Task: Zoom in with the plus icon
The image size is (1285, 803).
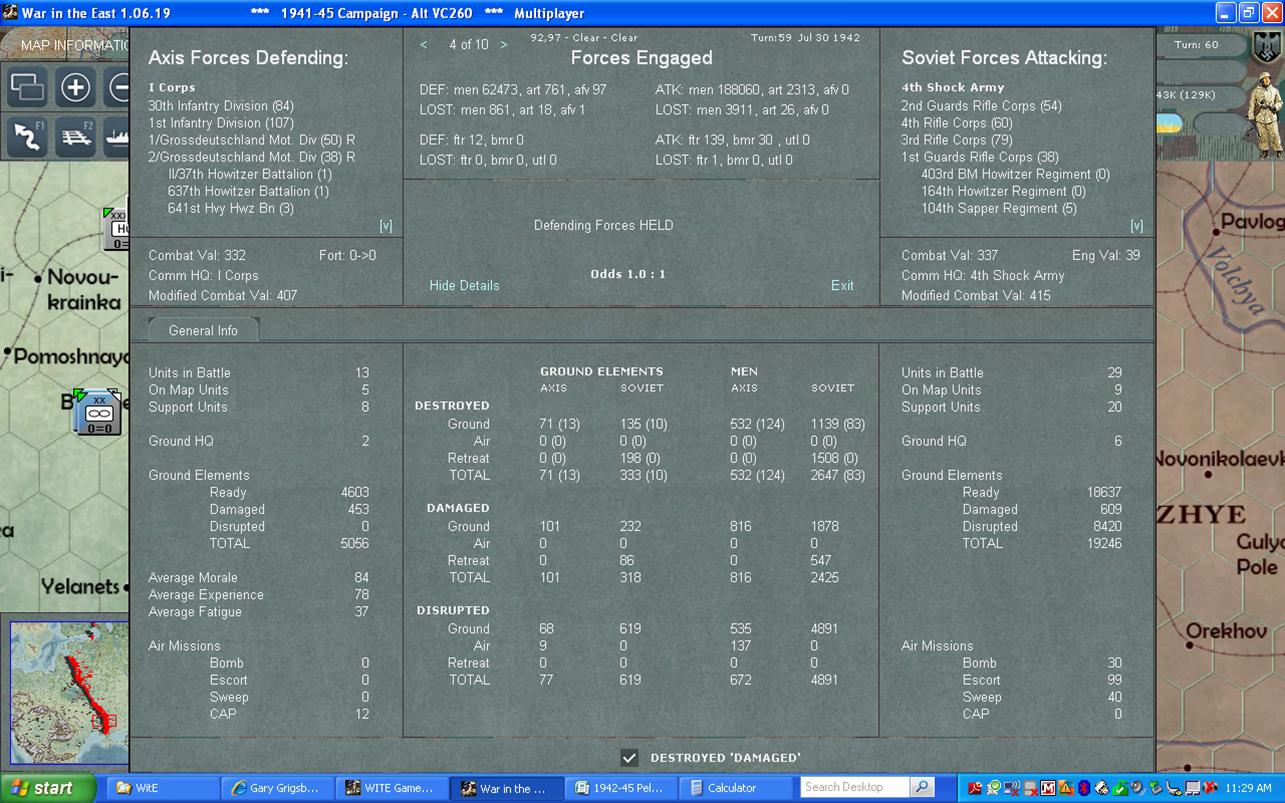Action: (76, 87)
